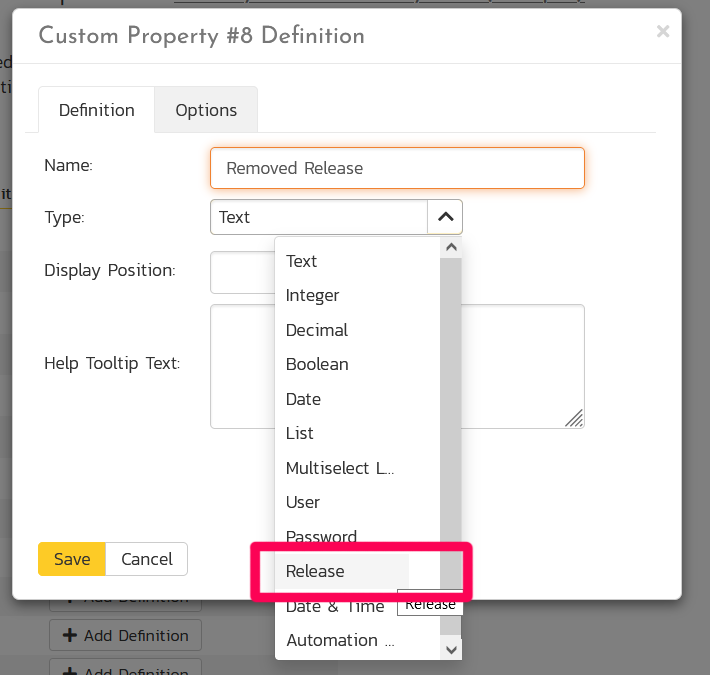Viewport: 710px width, 675px height.
Task: Pick List in the type dropdown
Action: click(x=300, y=433)
